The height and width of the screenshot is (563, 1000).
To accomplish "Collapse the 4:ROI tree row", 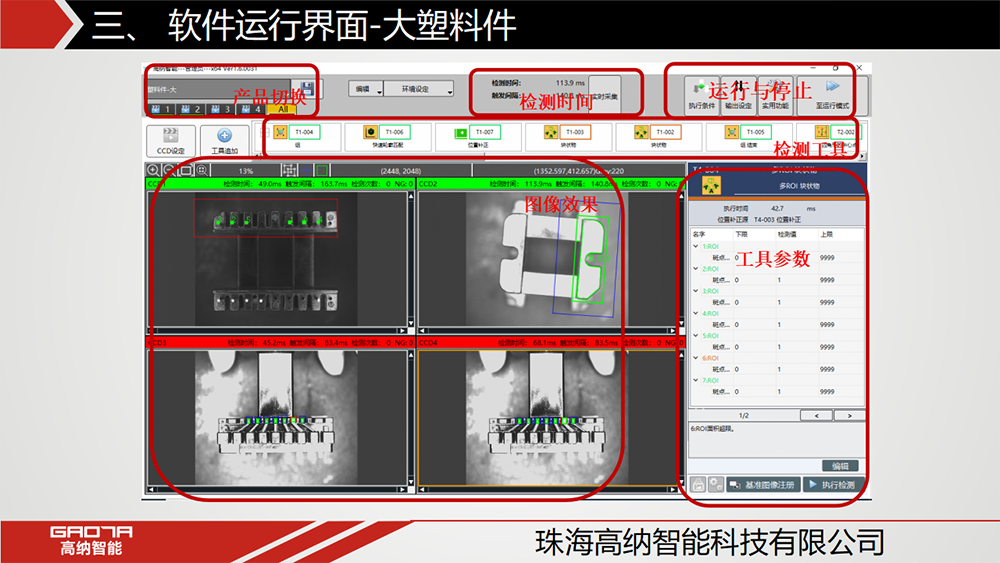I will pos(696,313).
